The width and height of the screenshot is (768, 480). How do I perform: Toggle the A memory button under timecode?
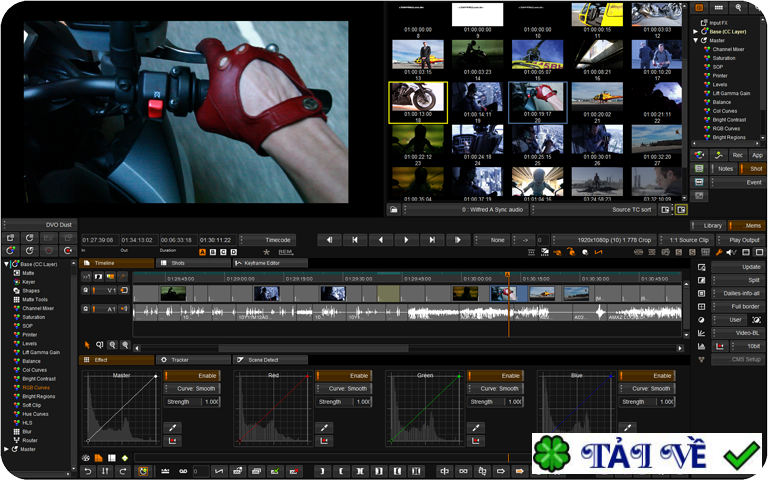202,252
